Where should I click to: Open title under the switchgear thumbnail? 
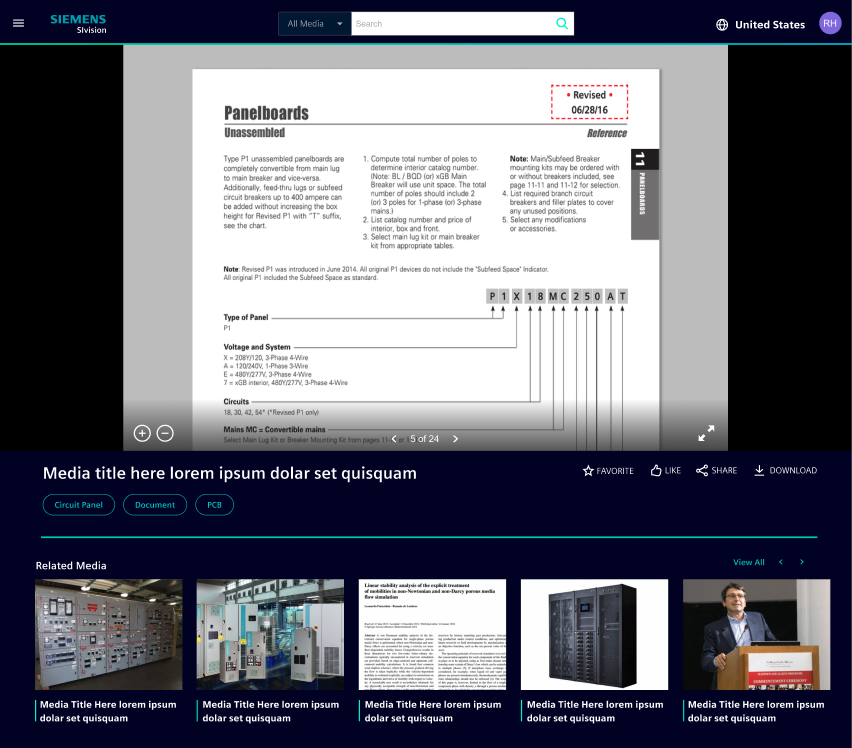(108, 711)
